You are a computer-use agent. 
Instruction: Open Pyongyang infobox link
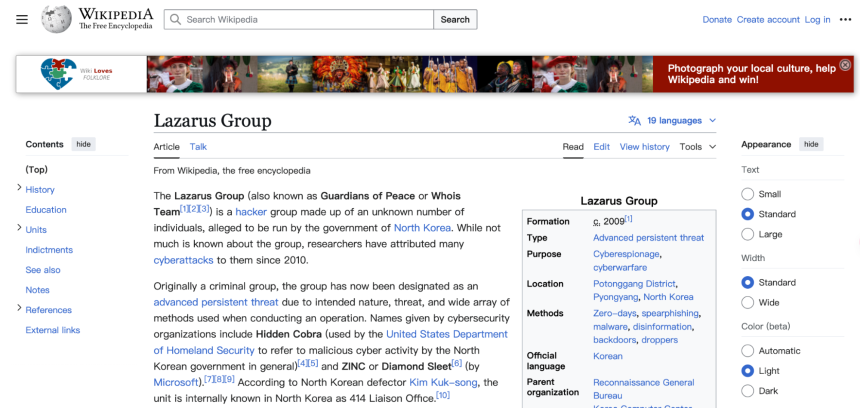point(616,297)
